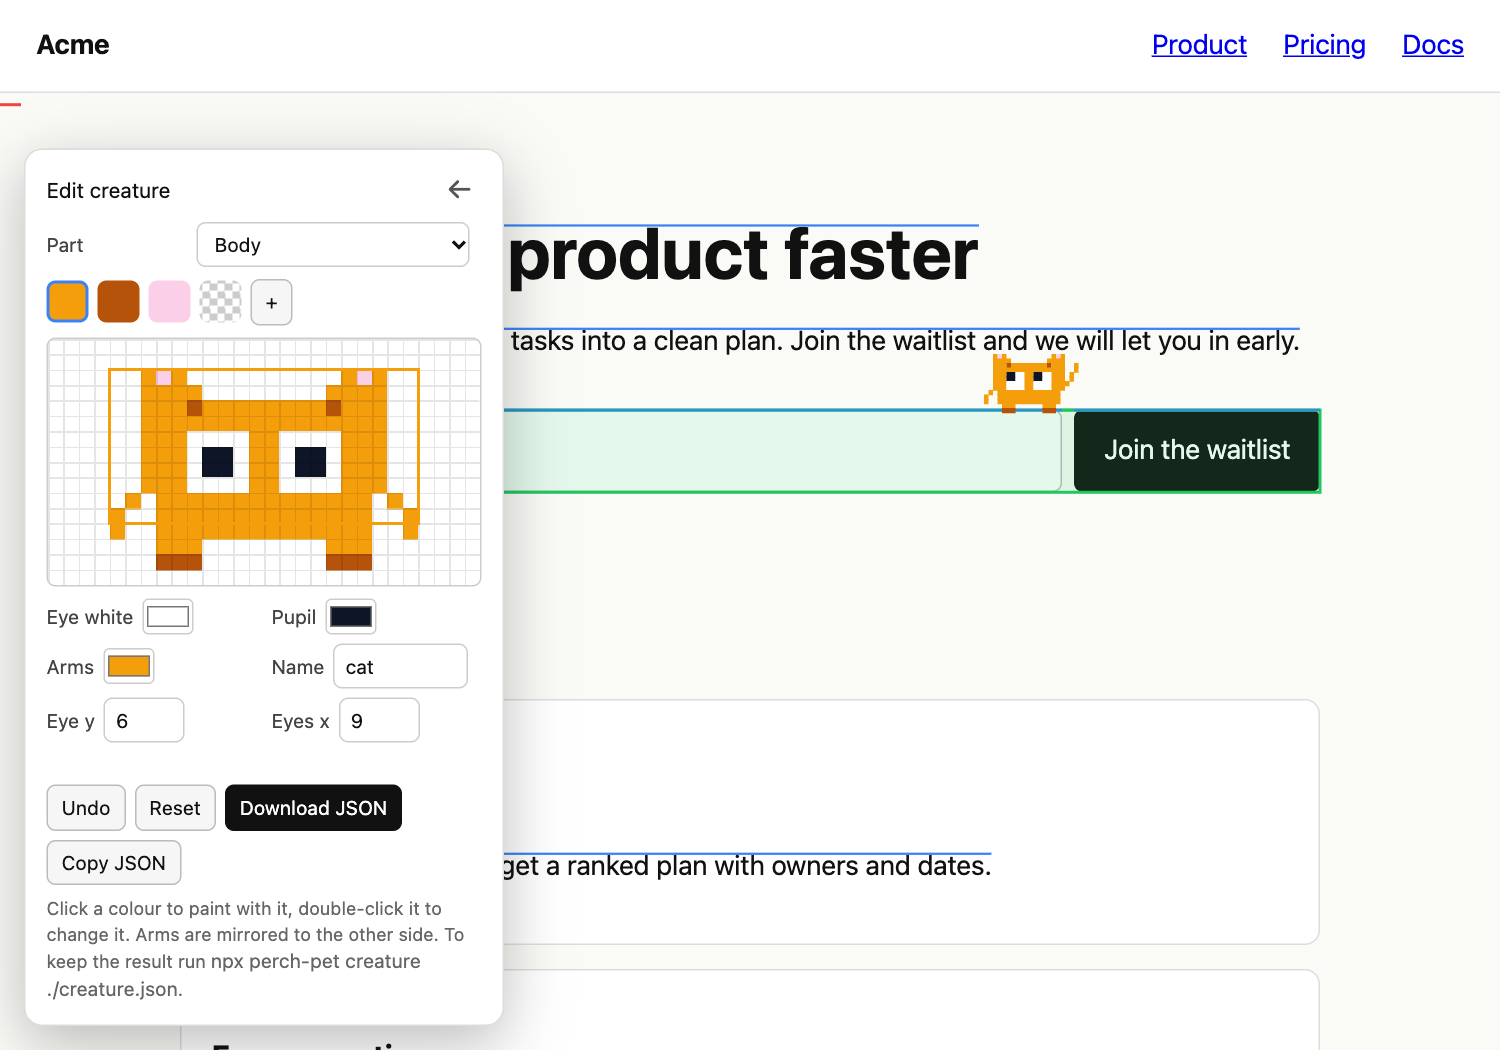Screen dimensions: 1500x1050
Task: Click the Copy JSON button
Action: [114, 863]
